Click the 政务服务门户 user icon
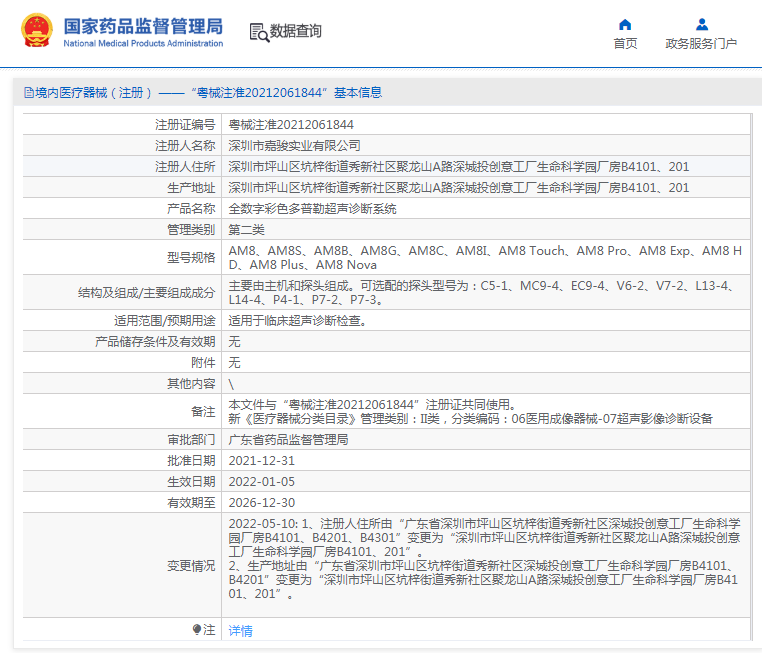Screen dimensions: 762x653 tap(701, 24)
